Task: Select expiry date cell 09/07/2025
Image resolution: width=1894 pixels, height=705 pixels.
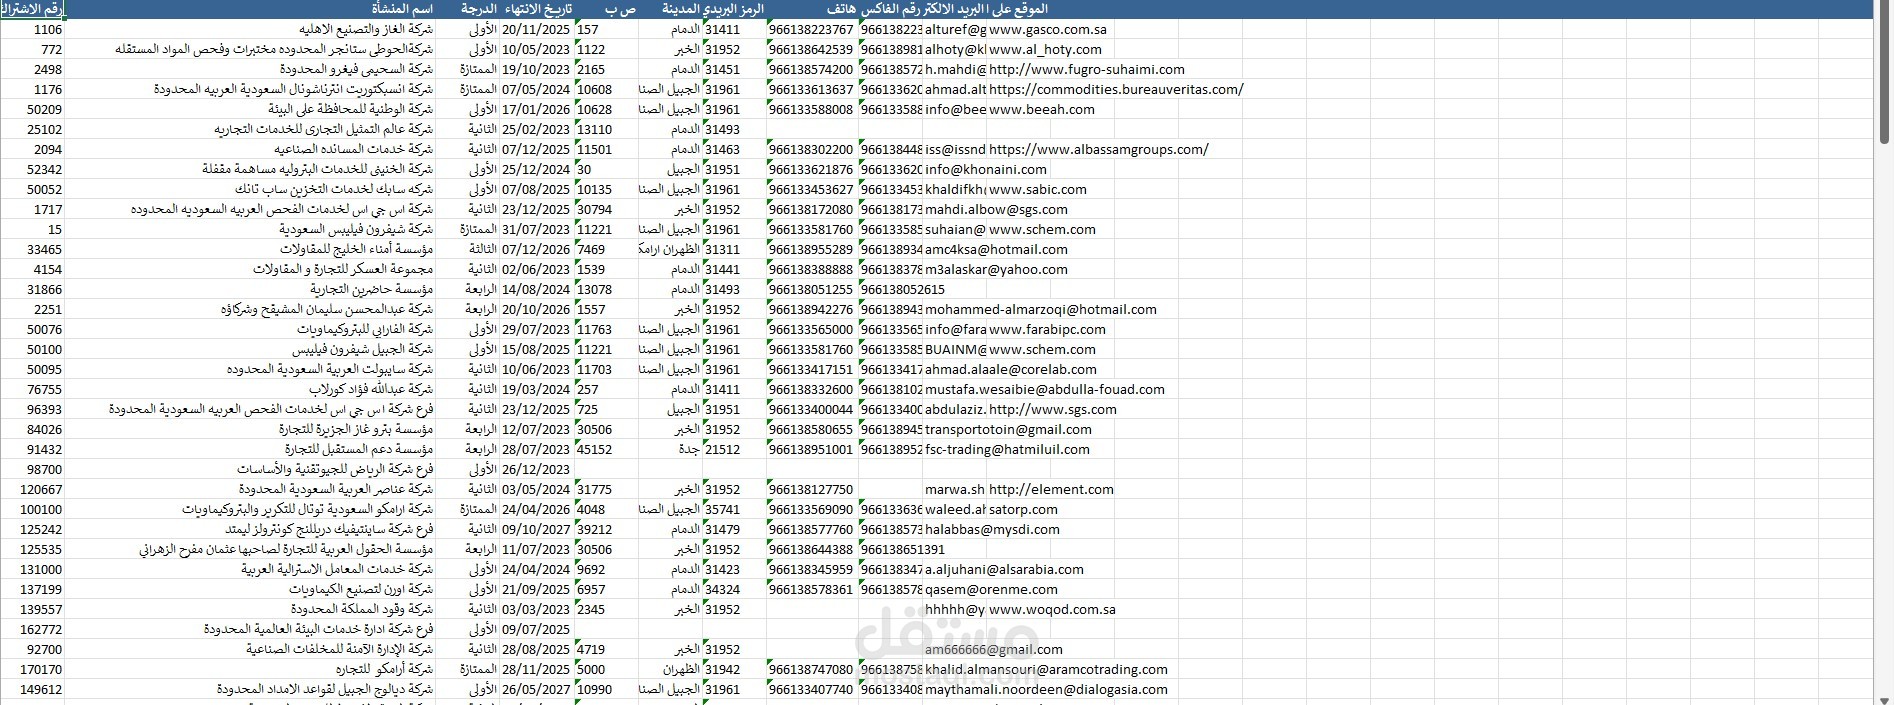Action: pyautogui.click(x=537, y=629)
